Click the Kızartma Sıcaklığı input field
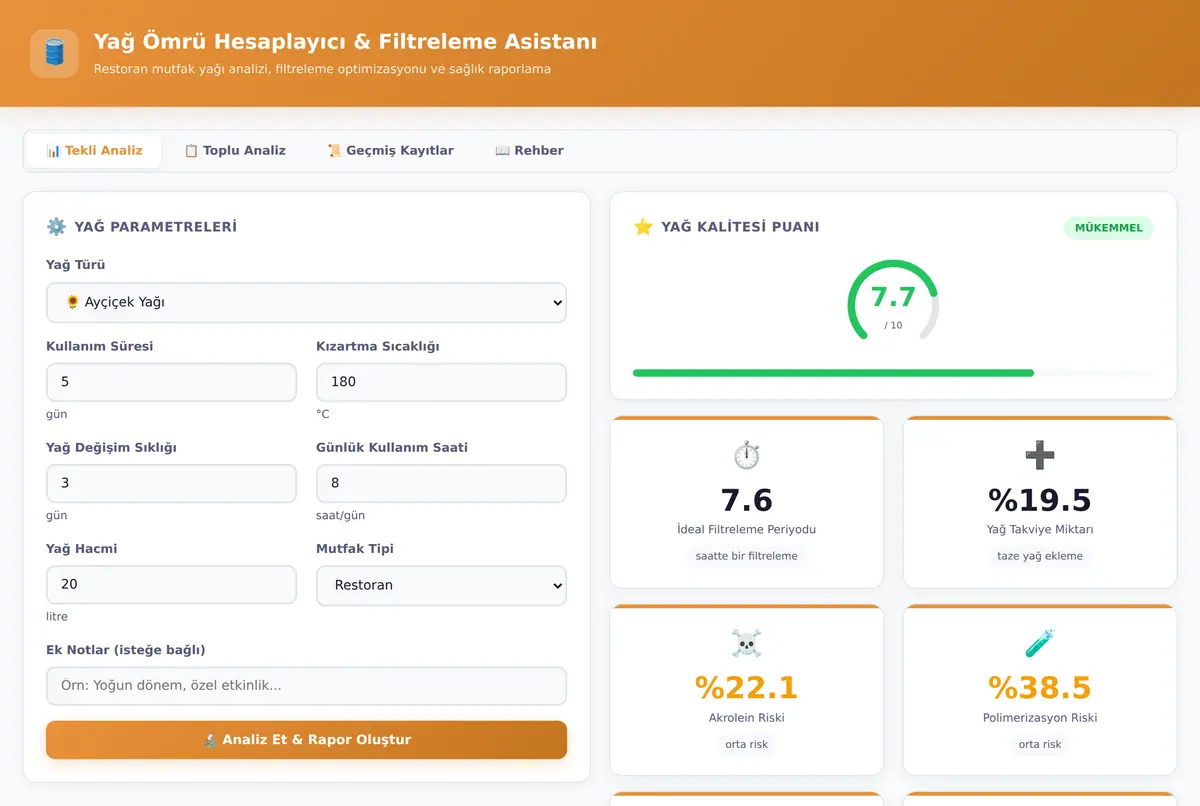The width and height of the screenshot is (1200, 806). [x=441, y=382]
